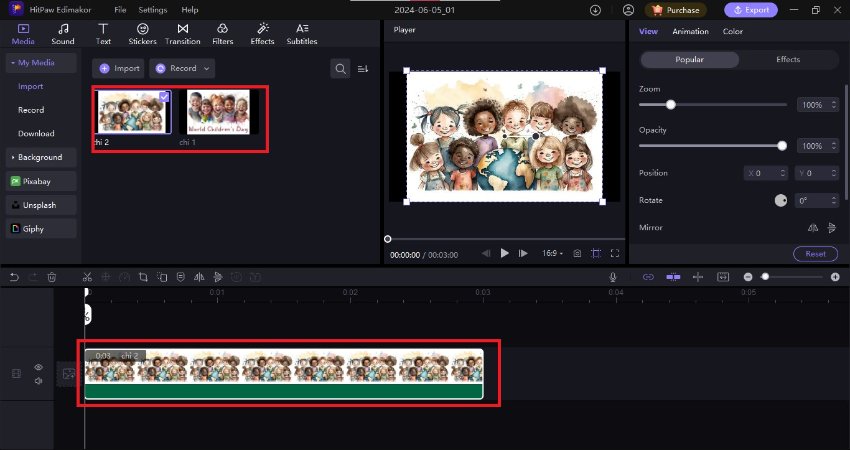
Task: Open the Filters tab
Action: [222, 34]
